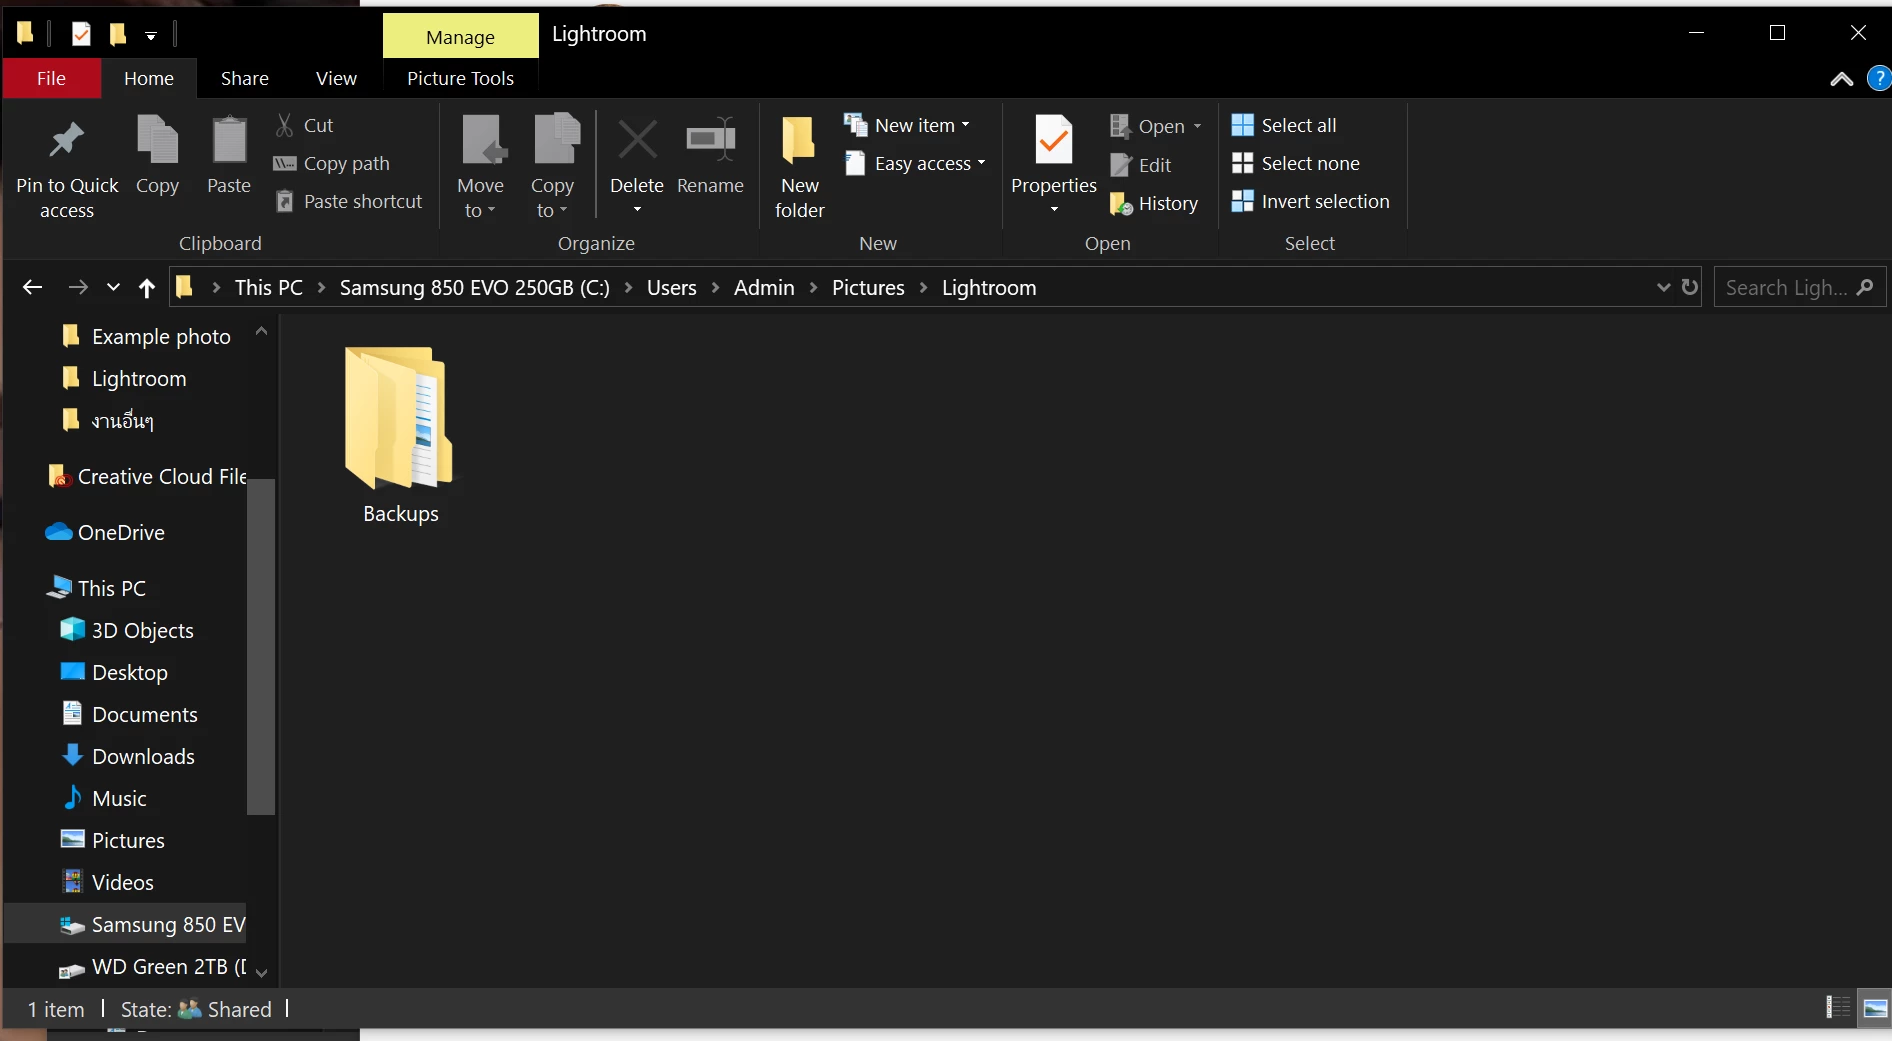Go back with the back arrow
Viewport: 1892px width, 1041px height.
[32, 288]
